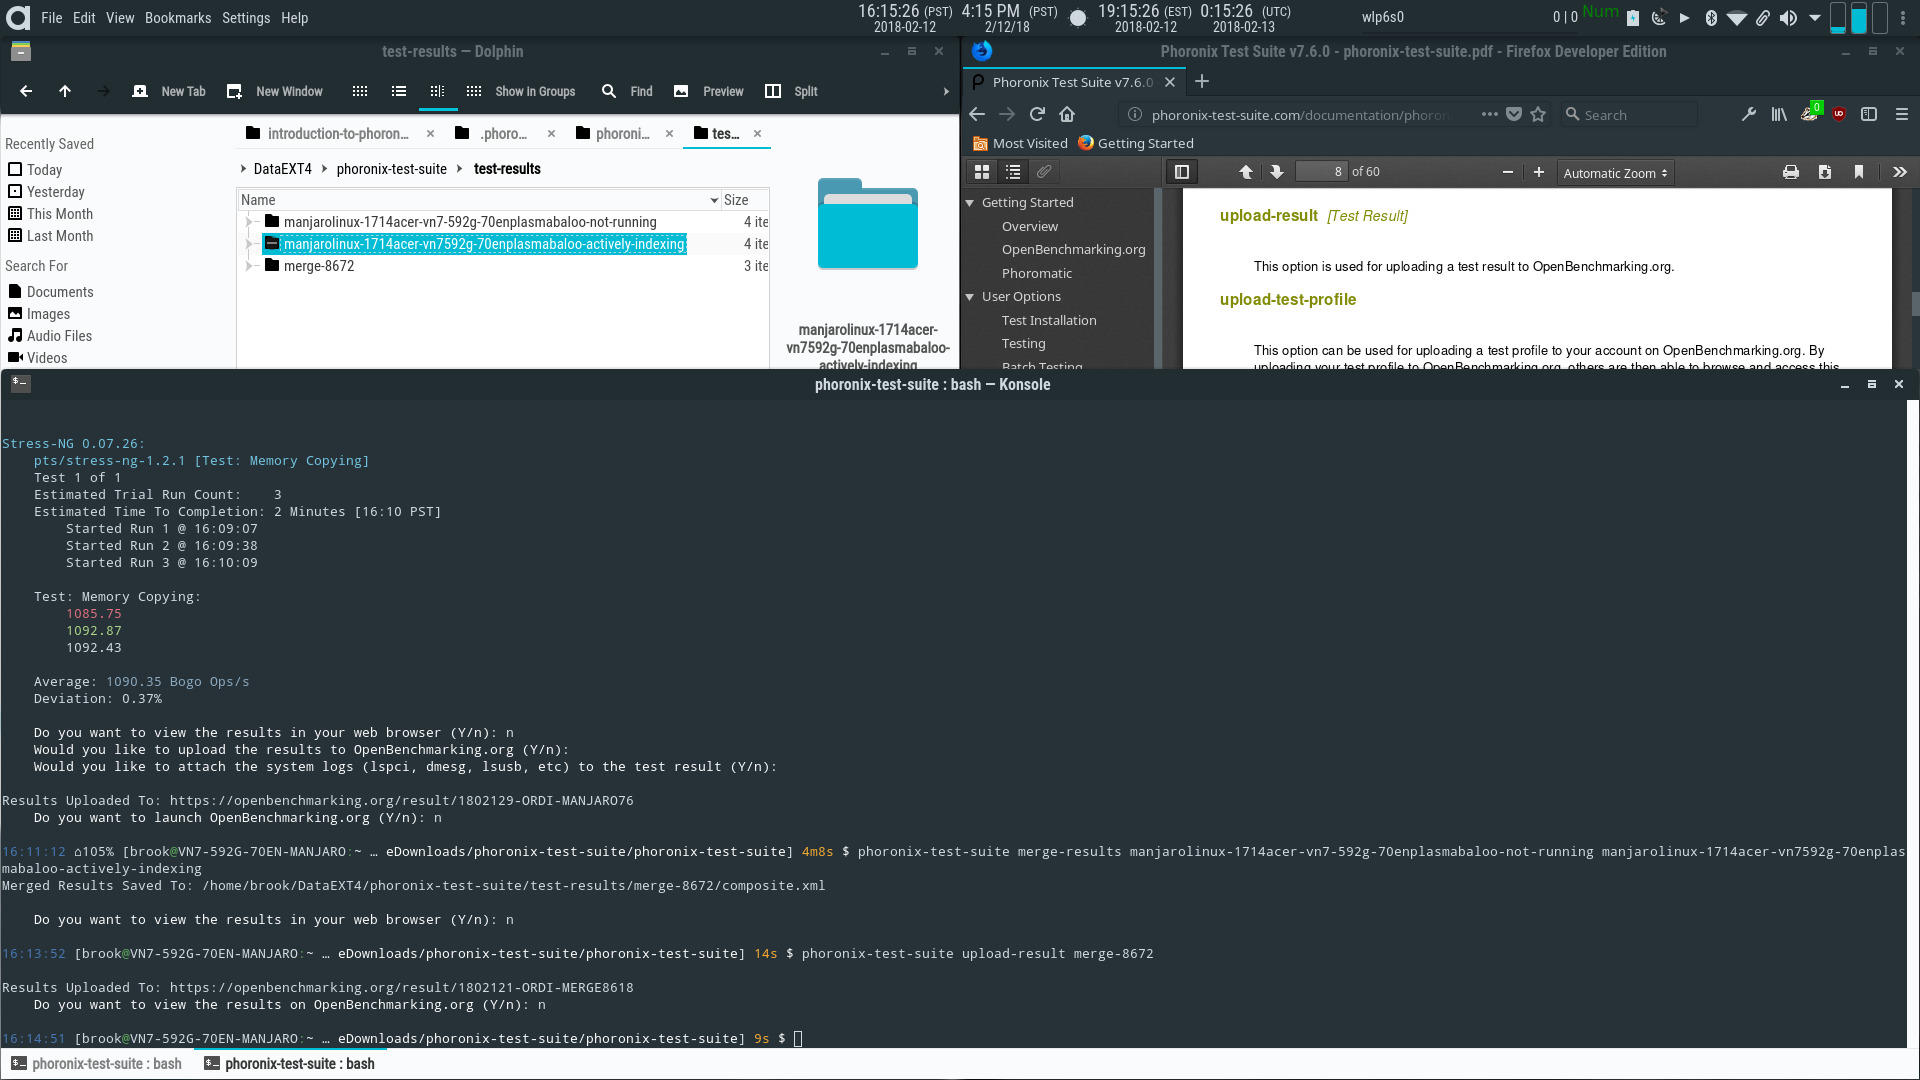The width and height of the screenshot is (1920, 1080).
Task: Open PDF viewer tools chevron menu
Action: 1900,172
